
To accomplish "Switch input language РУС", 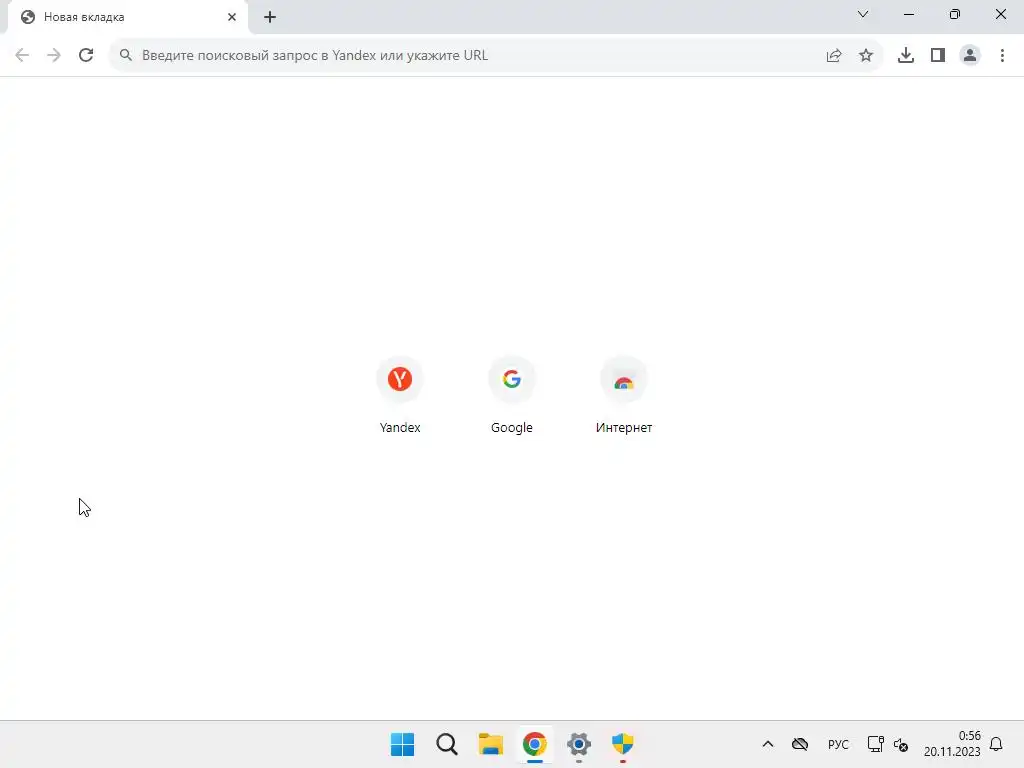I will click(x=839, y=744).
